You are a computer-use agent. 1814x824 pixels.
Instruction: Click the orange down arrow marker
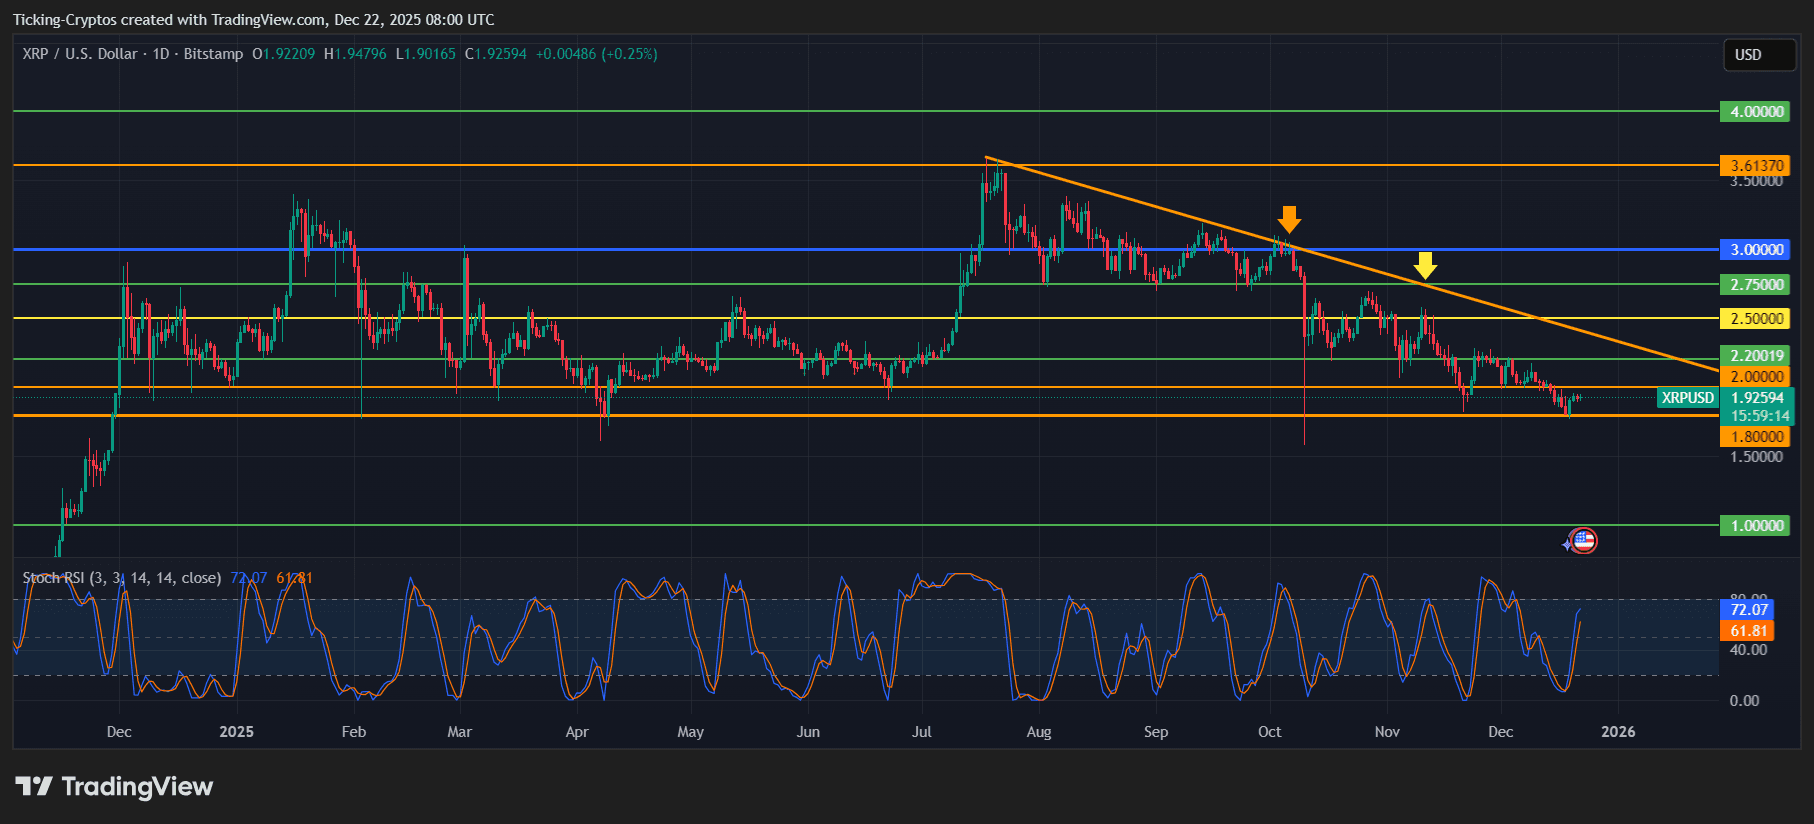click(1289, 219)
